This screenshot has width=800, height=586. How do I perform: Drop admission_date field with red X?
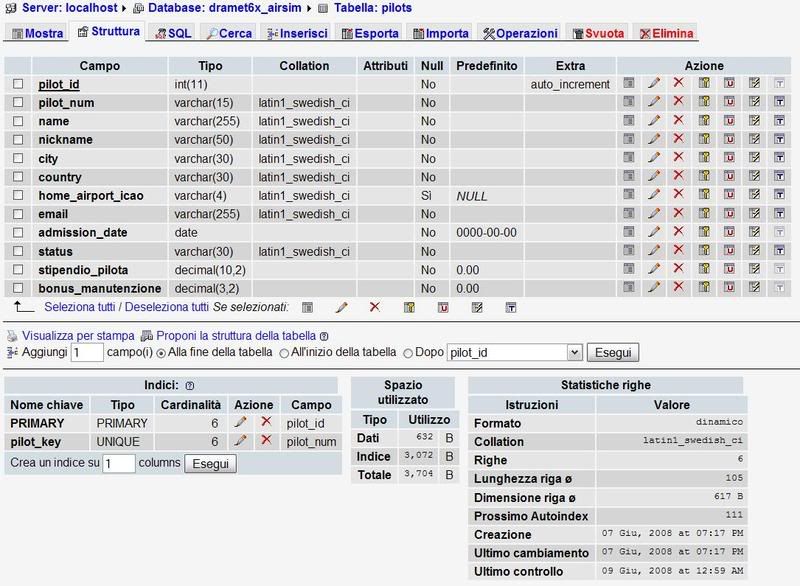[678, 232]
